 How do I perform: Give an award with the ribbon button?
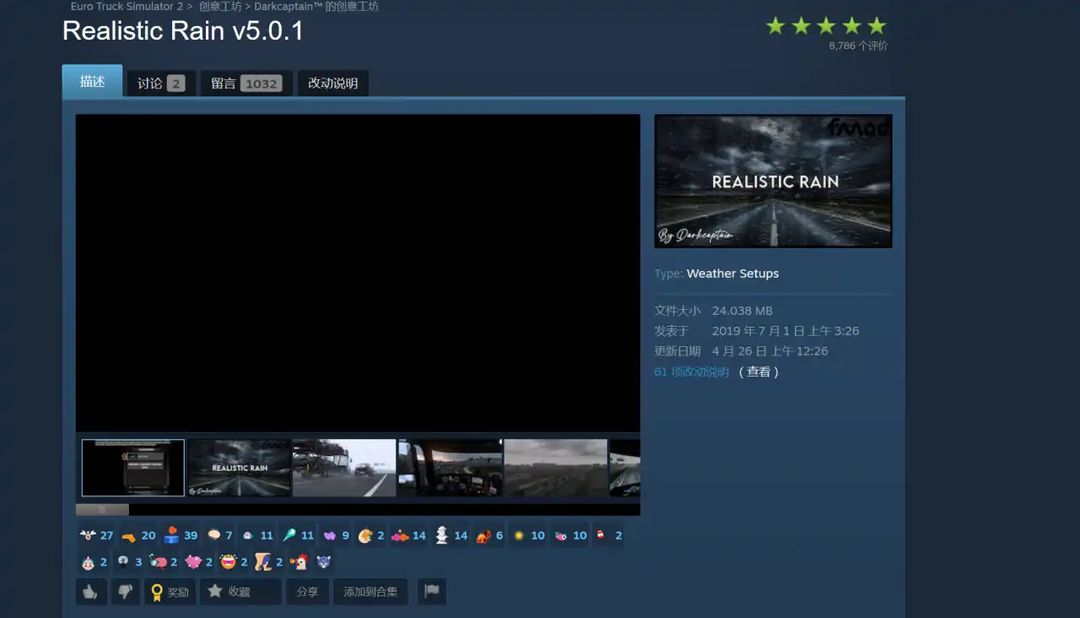[170, 592]
